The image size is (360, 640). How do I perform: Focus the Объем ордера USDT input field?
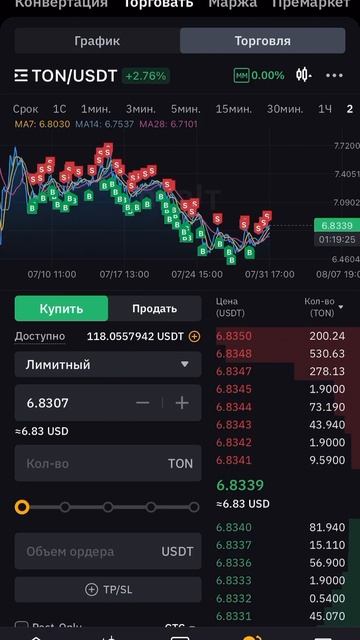coord(108,551)
